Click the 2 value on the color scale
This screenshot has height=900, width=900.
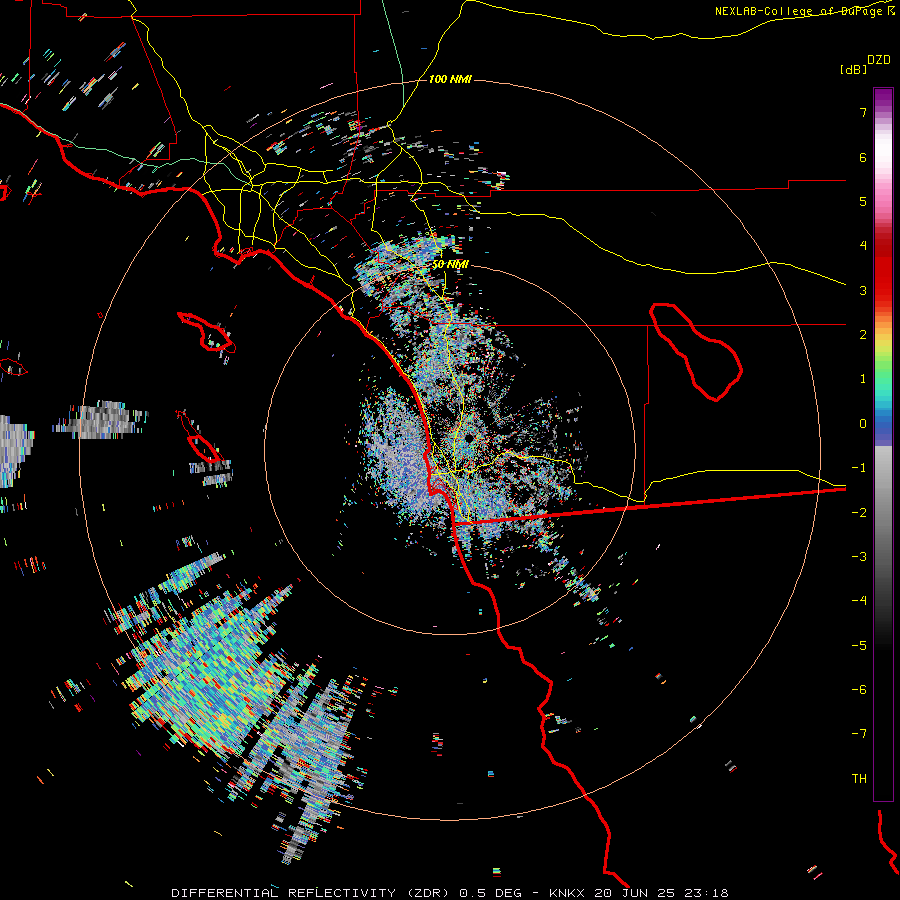tap(863, 335)
